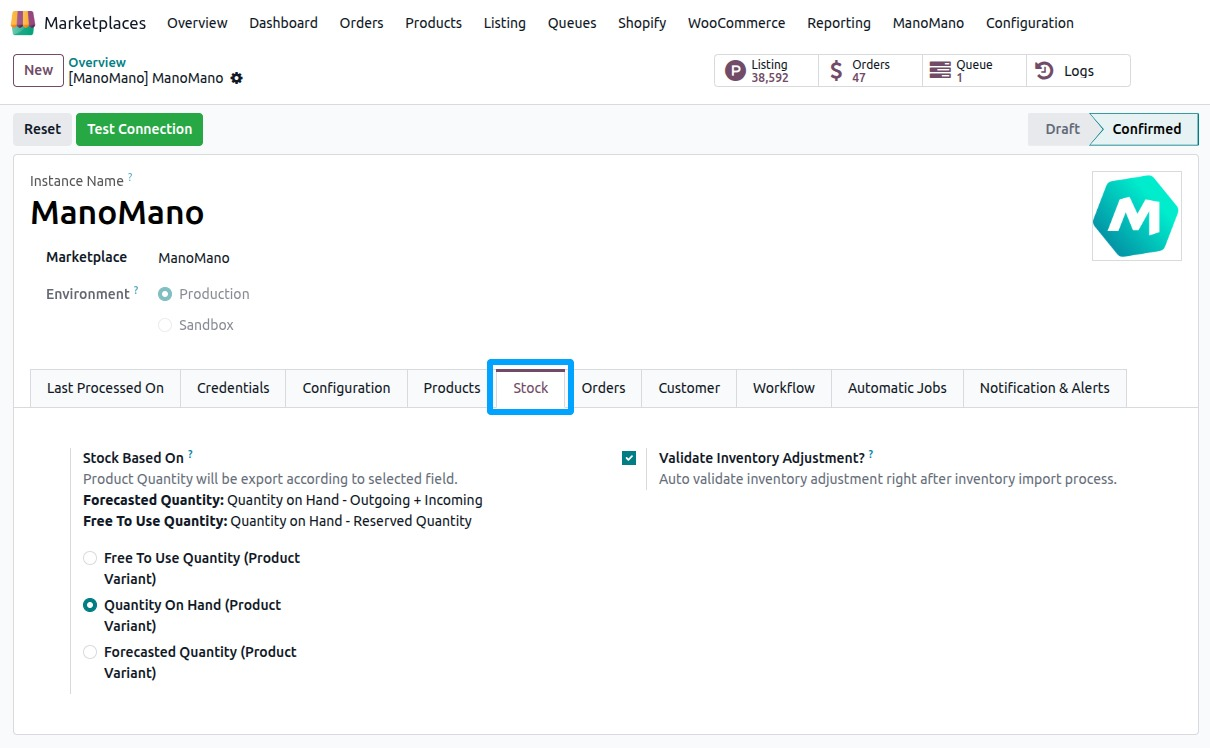Click the Instance Name field ManoMano

pos(117,213)
